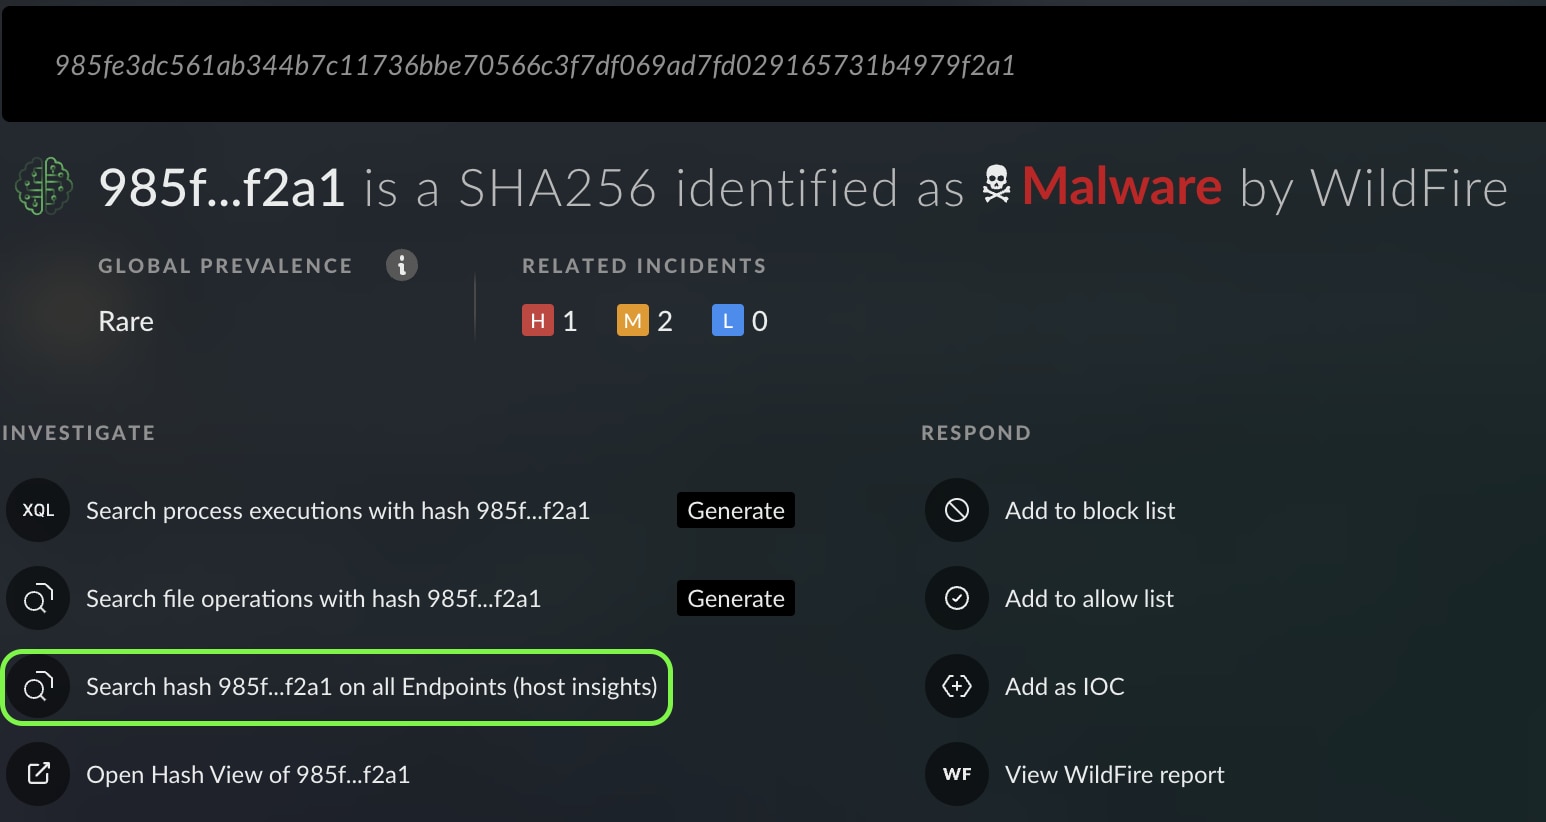
Task: Select Add to block list
Action: (1090, 511)
